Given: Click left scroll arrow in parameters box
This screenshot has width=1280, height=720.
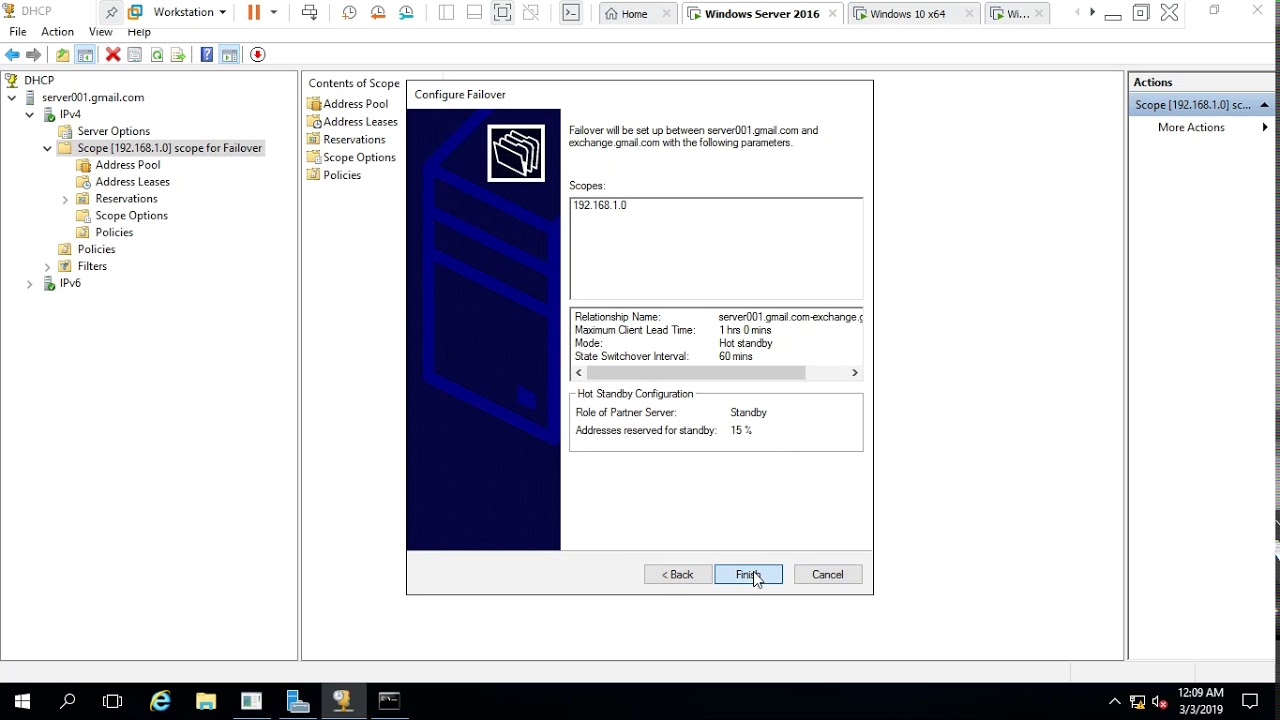Looking at the screenshot, I should pos(579,373).
